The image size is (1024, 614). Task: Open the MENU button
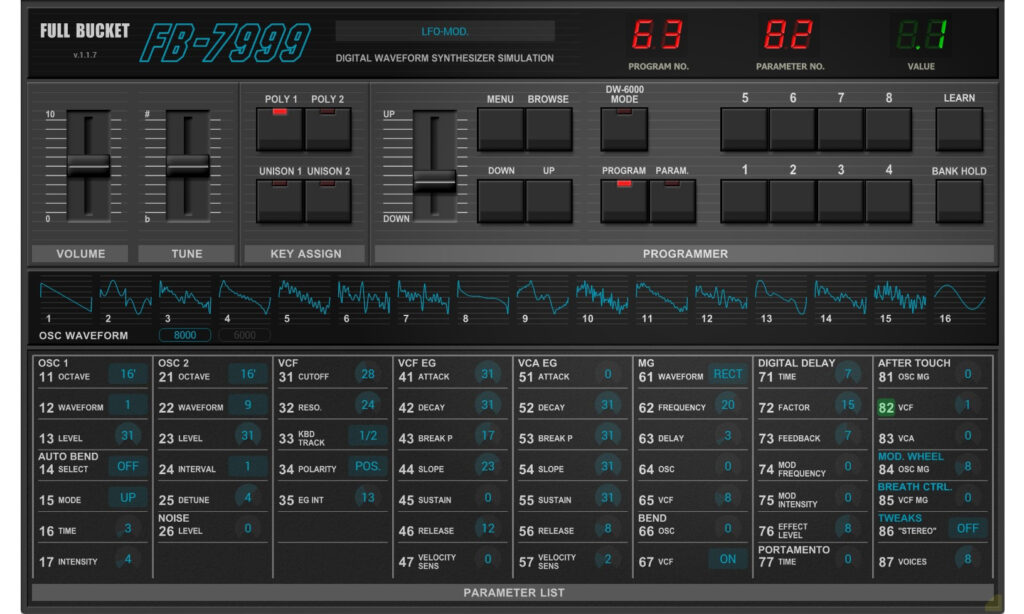[x=501, y=129]
